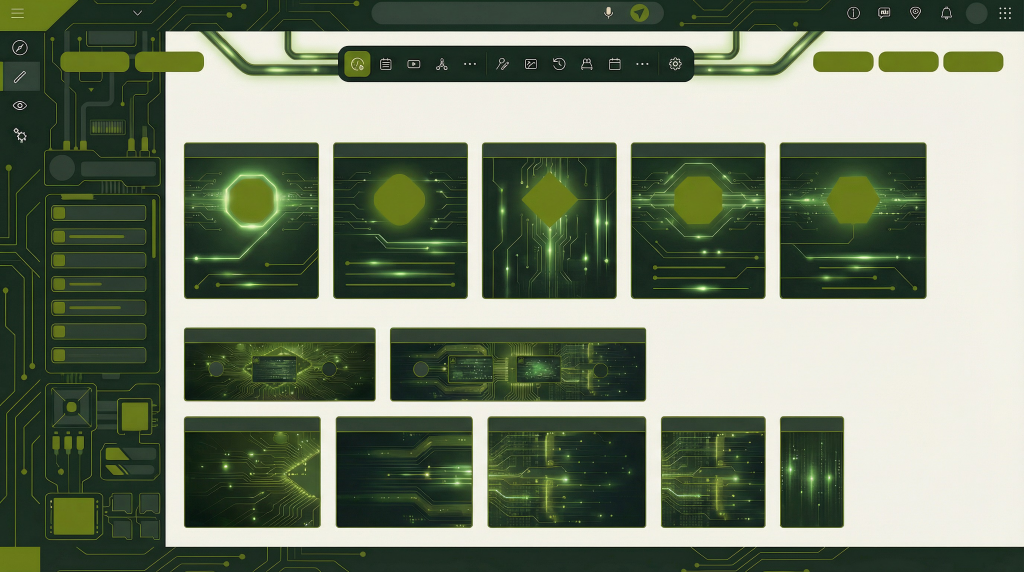1024x572 pixels.
Task: Open the notifications bell icon
Action: click(946, 13)
